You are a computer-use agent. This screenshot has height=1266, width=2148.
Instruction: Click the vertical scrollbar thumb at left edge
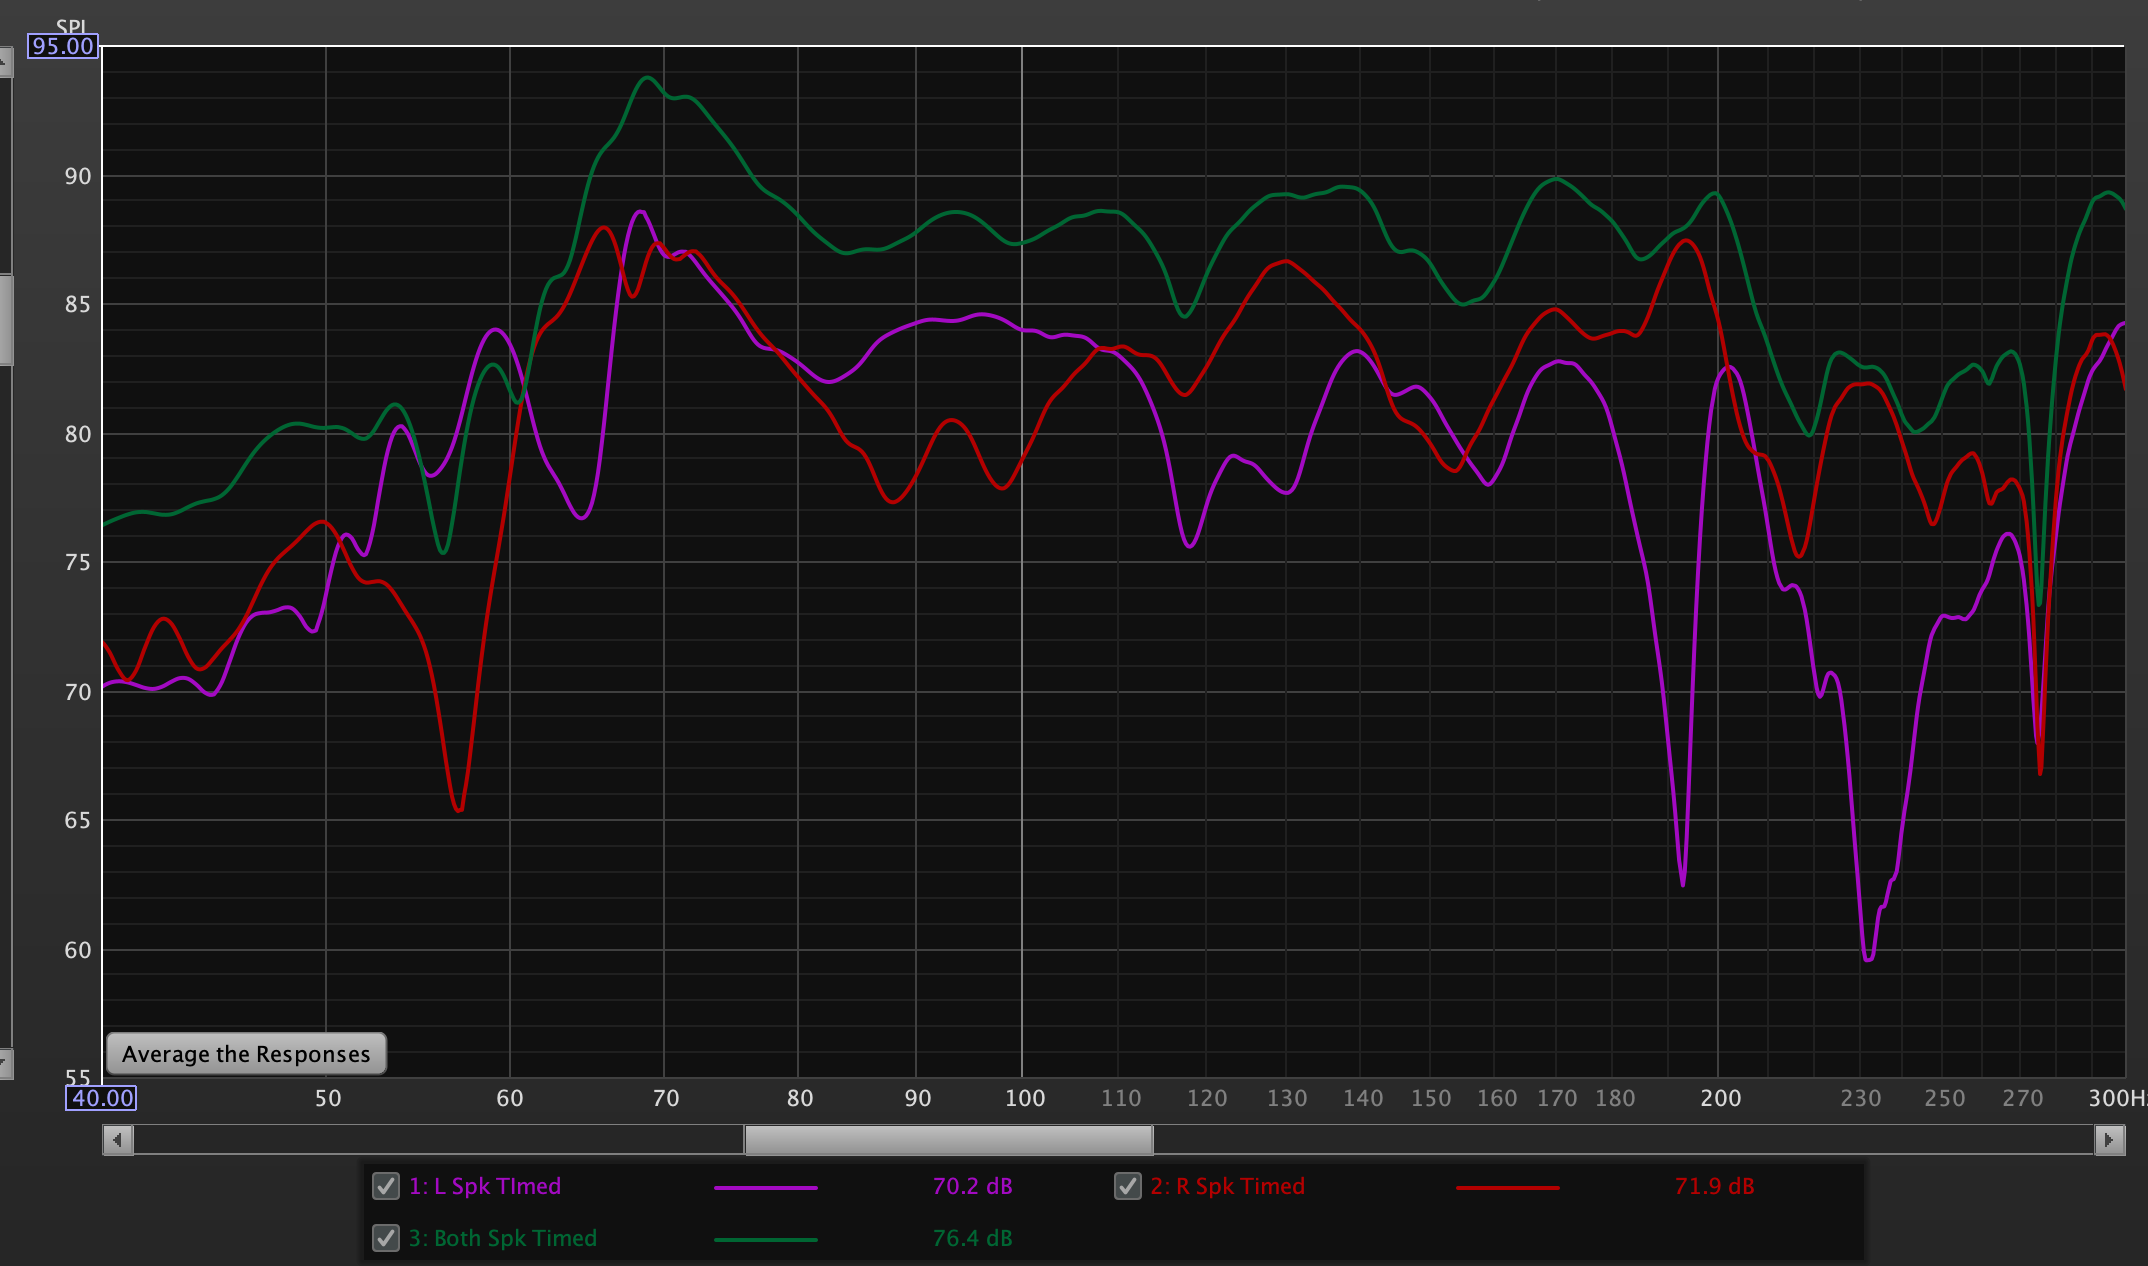(5, 320)
